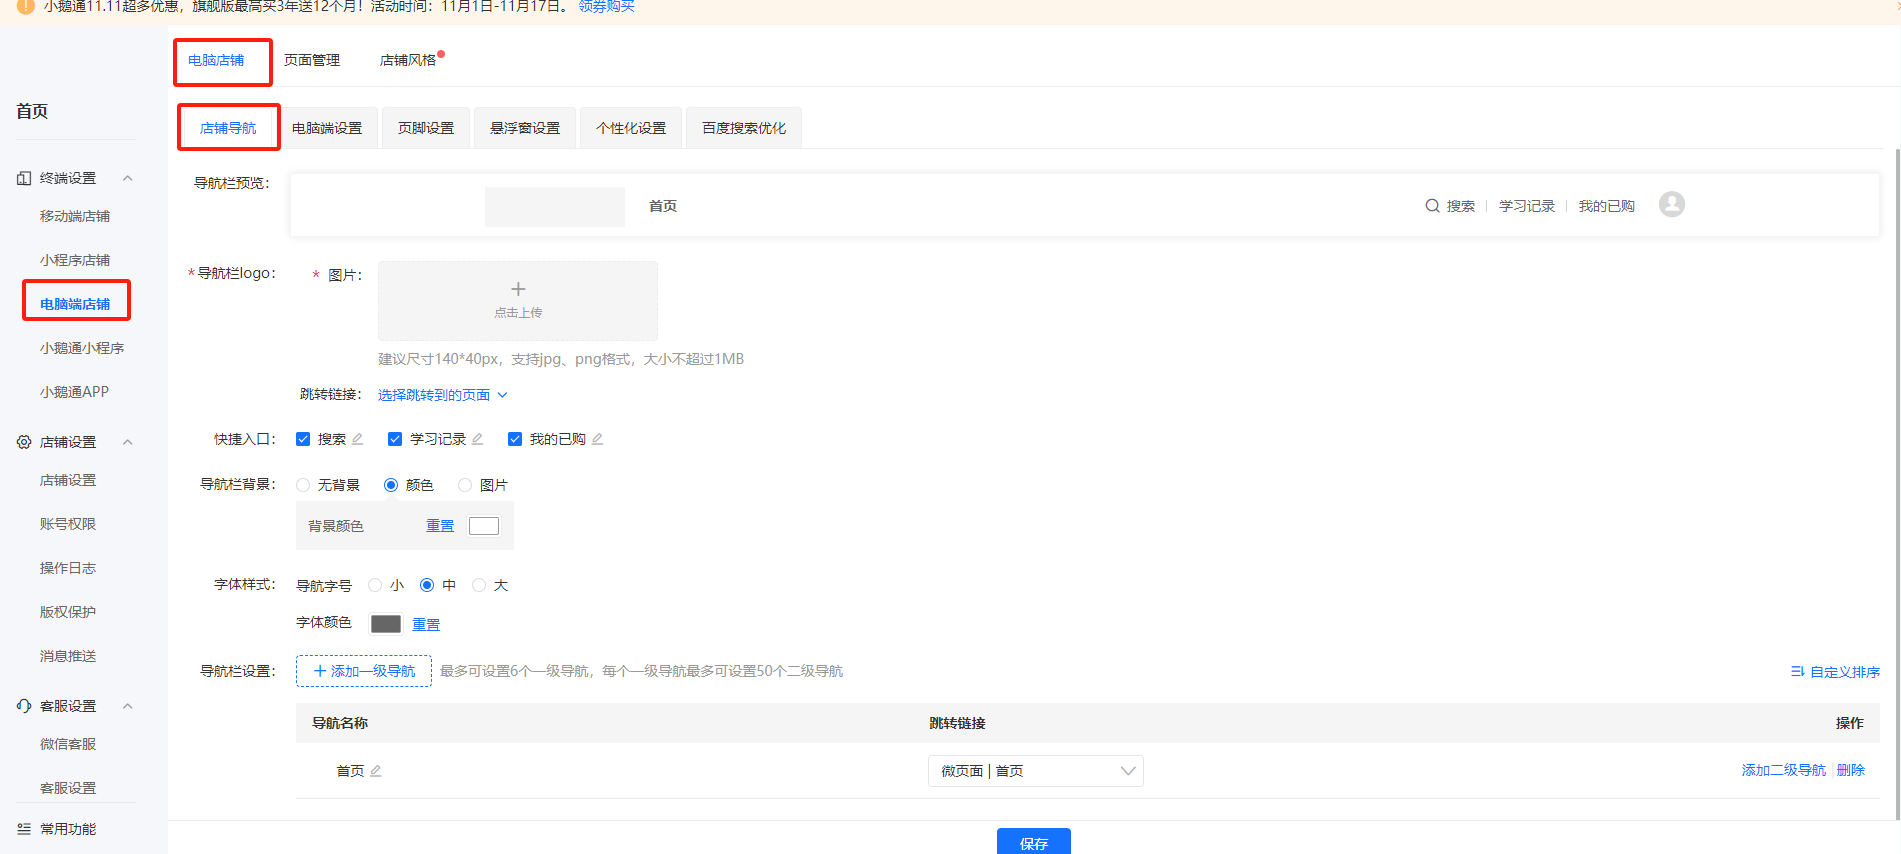The image size is (1901, 854).
Task: Select the 颜色 background radio option
Action: 391,485
